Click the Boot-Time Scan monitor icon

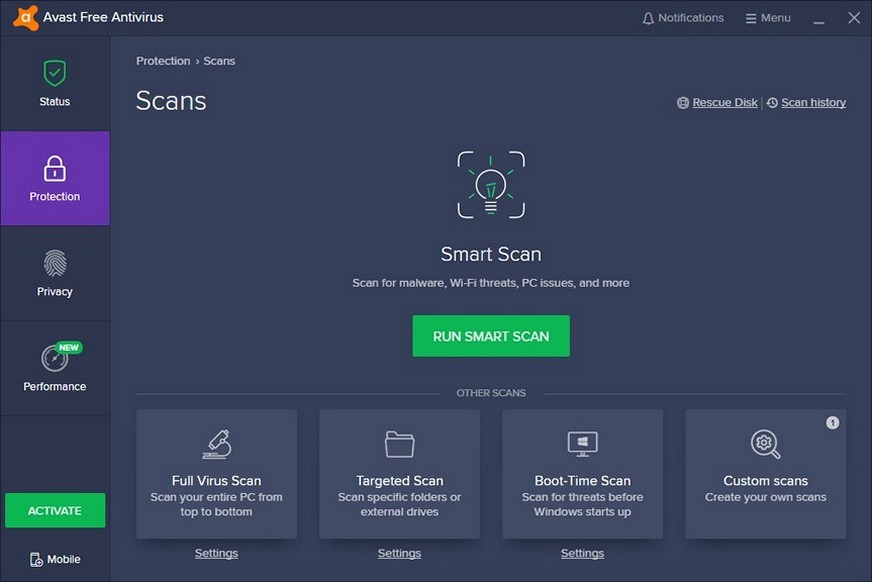click(582, 444)
